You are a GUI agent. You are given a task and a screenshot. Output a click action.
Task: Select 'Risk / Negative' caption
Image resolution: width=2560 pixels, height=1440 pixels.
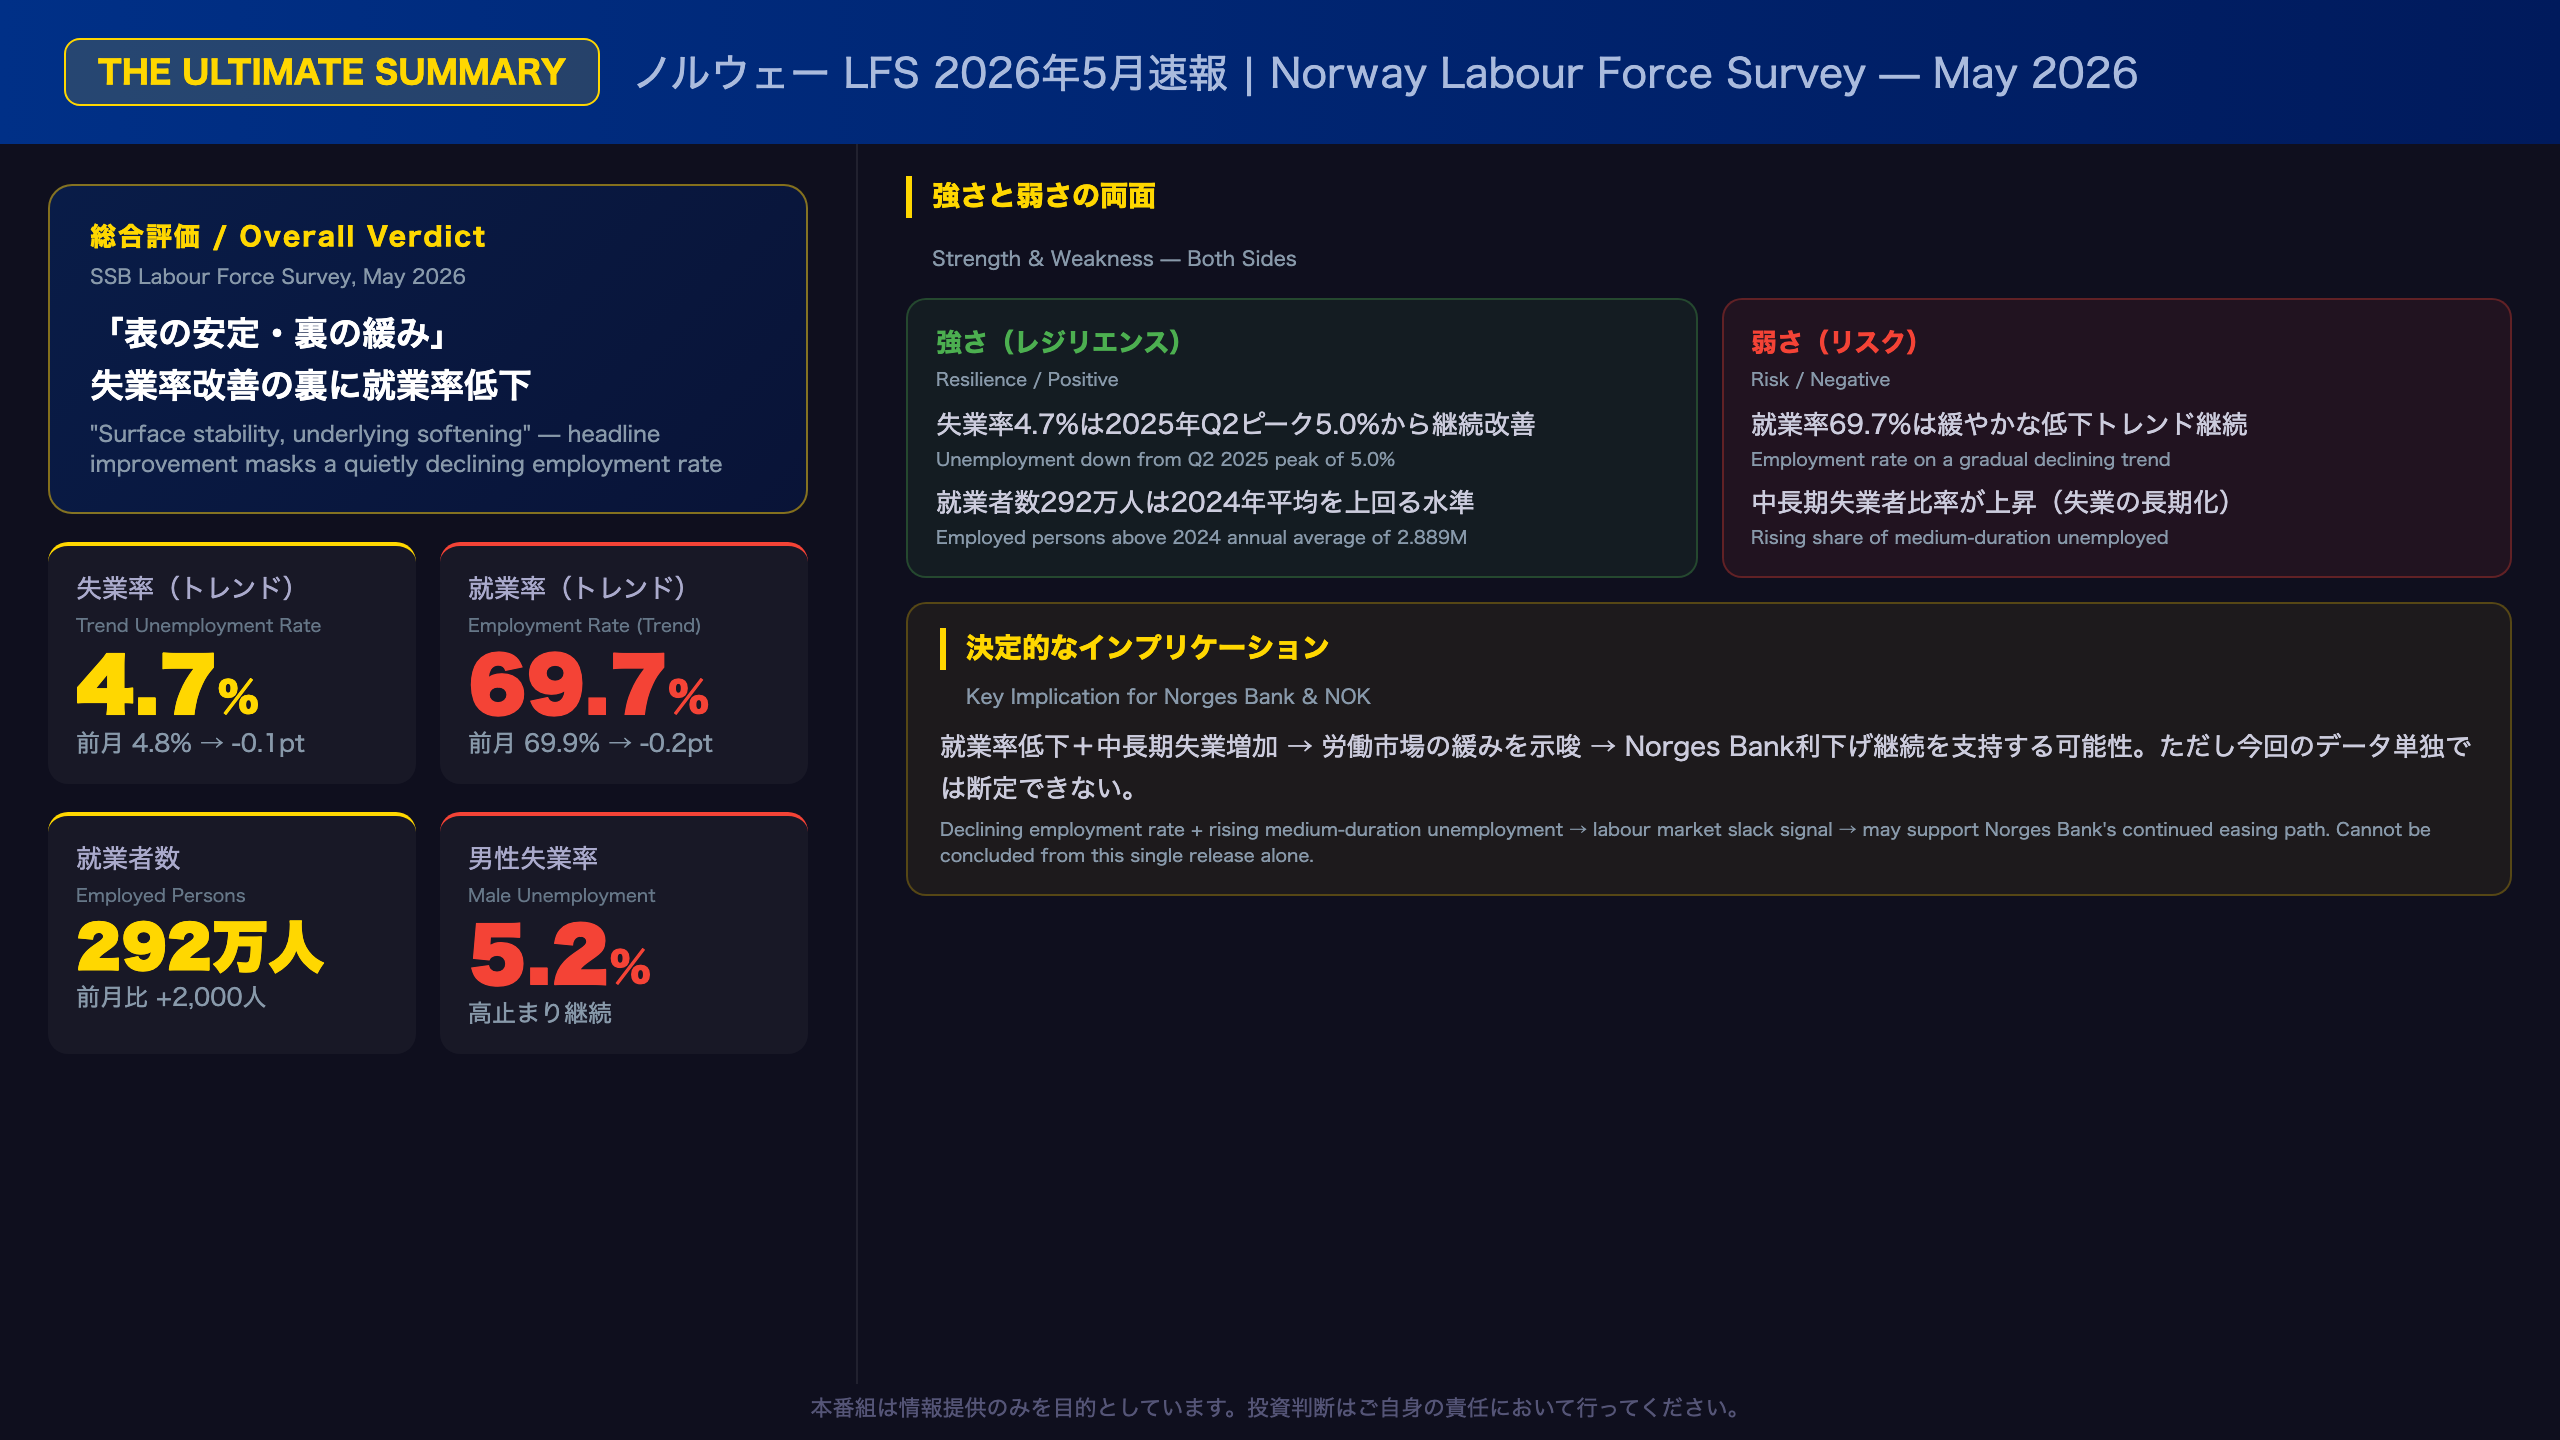(1820, 380)
